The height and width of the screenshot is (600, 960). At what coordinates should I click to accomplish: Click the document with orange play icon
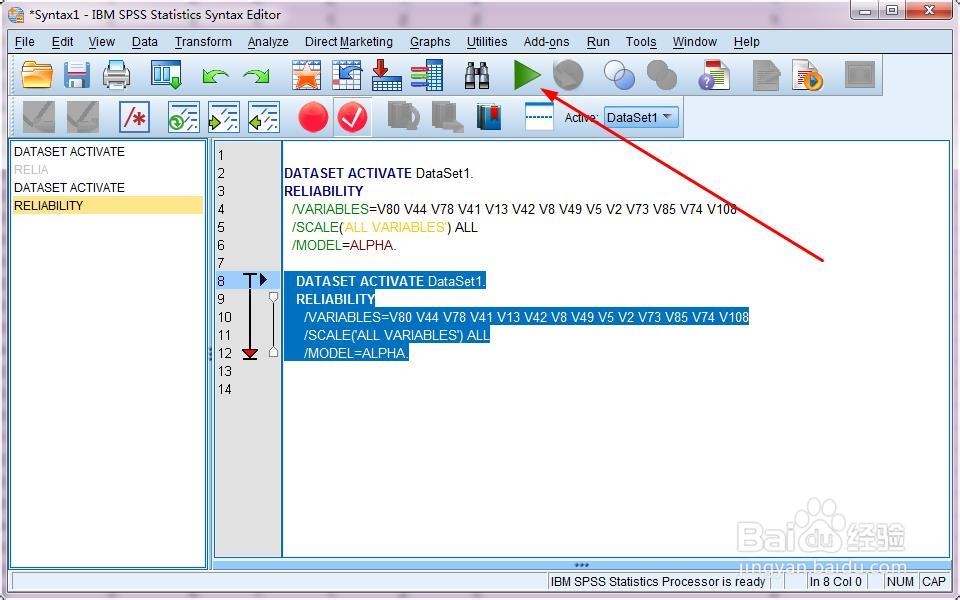click(x=807, y=75)
